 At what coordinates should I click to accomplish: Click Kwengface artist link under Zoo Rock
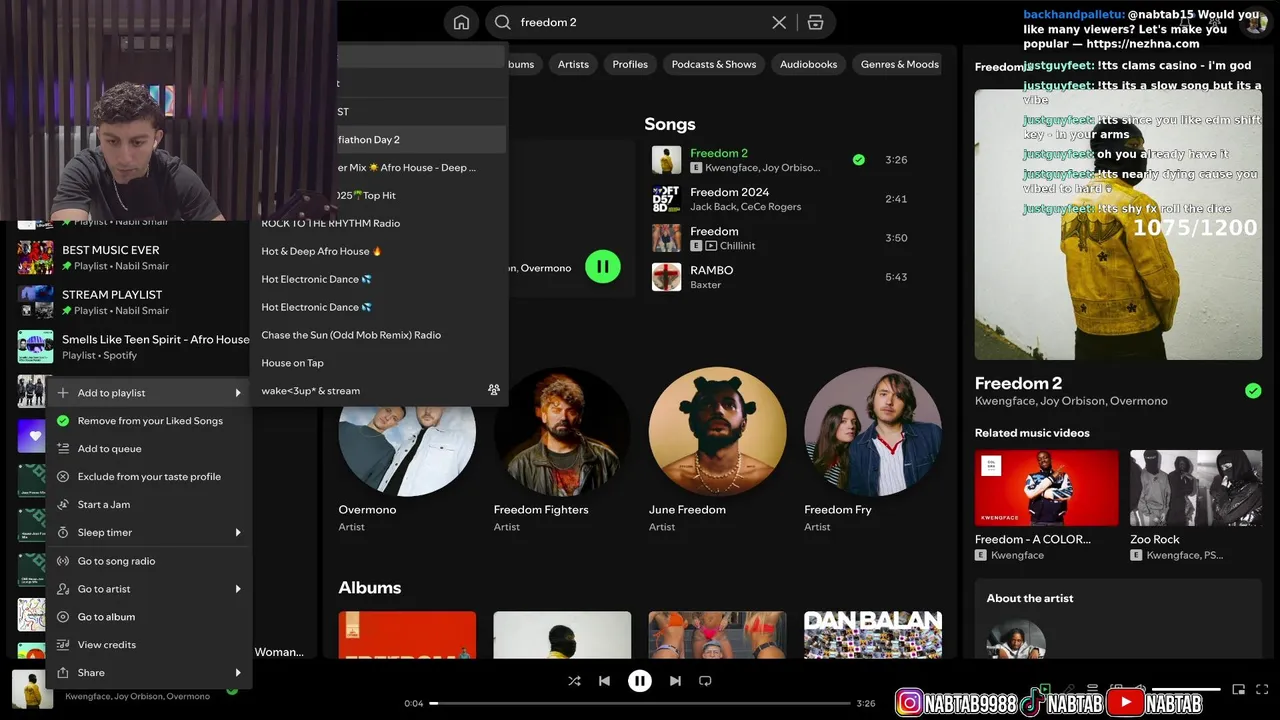pos(1174,555)
